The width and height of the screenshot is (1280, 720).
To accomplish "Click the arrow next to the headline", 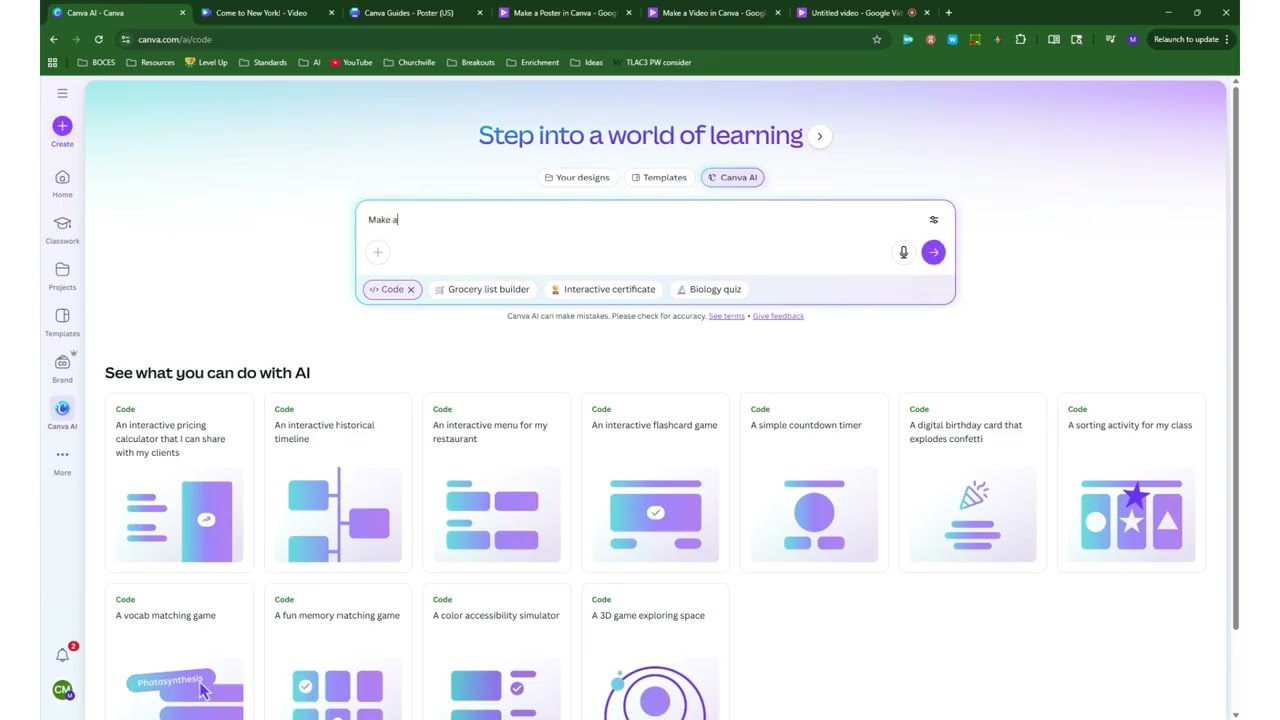I will pyautogui.click(x=819, y=136).
